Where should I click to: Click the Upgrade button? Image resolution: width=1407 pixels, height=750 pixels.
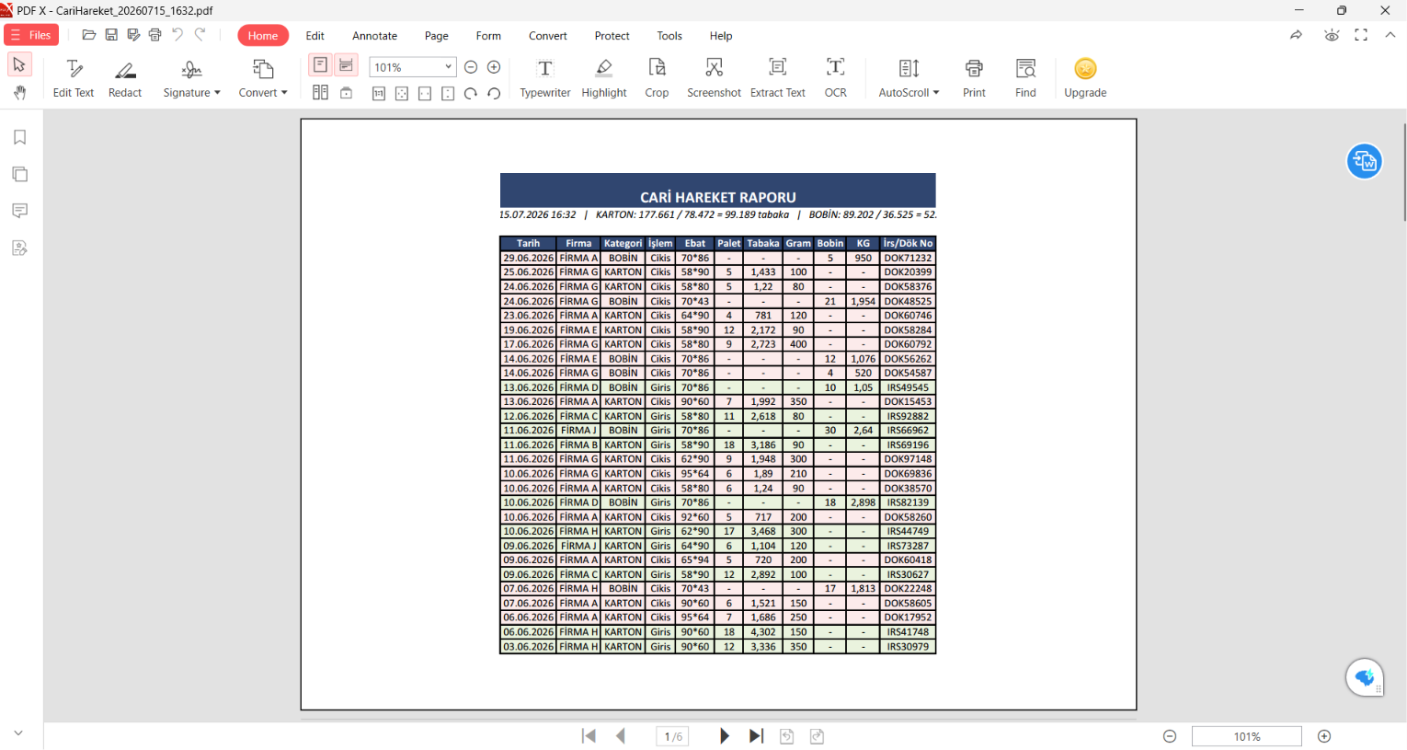tap(1085, 79)
